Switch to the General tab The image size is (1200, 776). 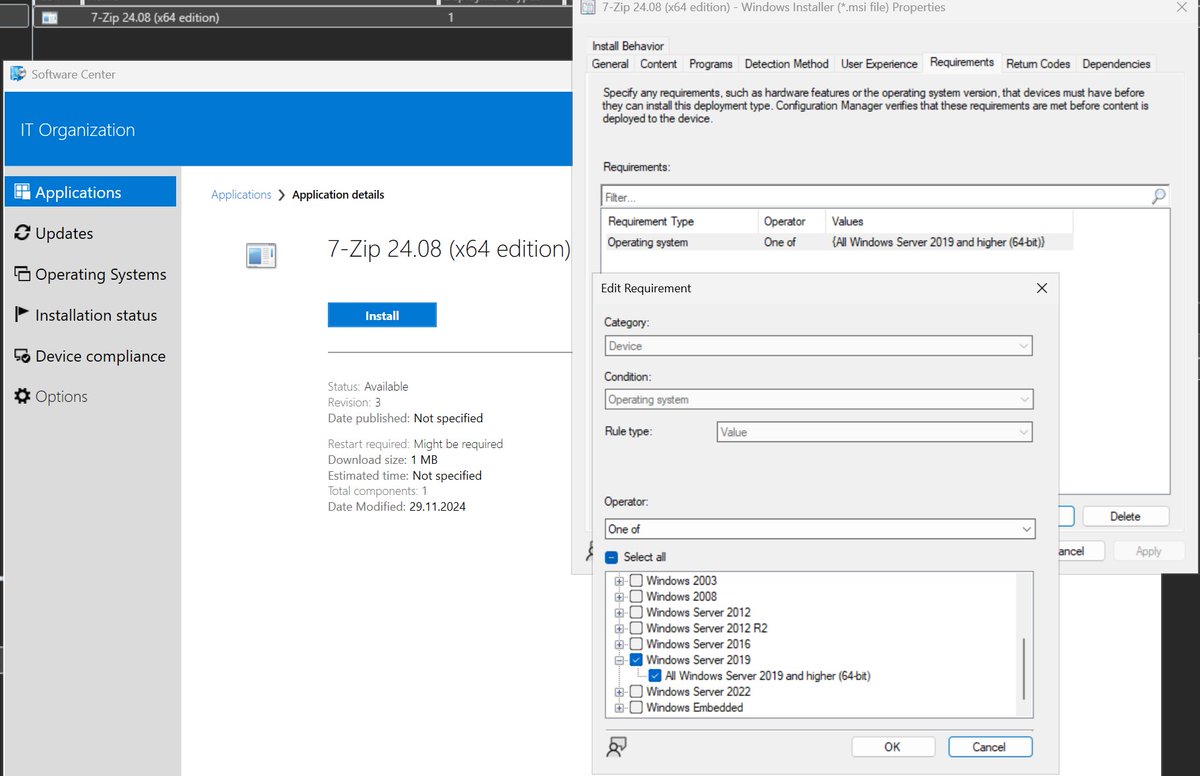click(610, 64)
